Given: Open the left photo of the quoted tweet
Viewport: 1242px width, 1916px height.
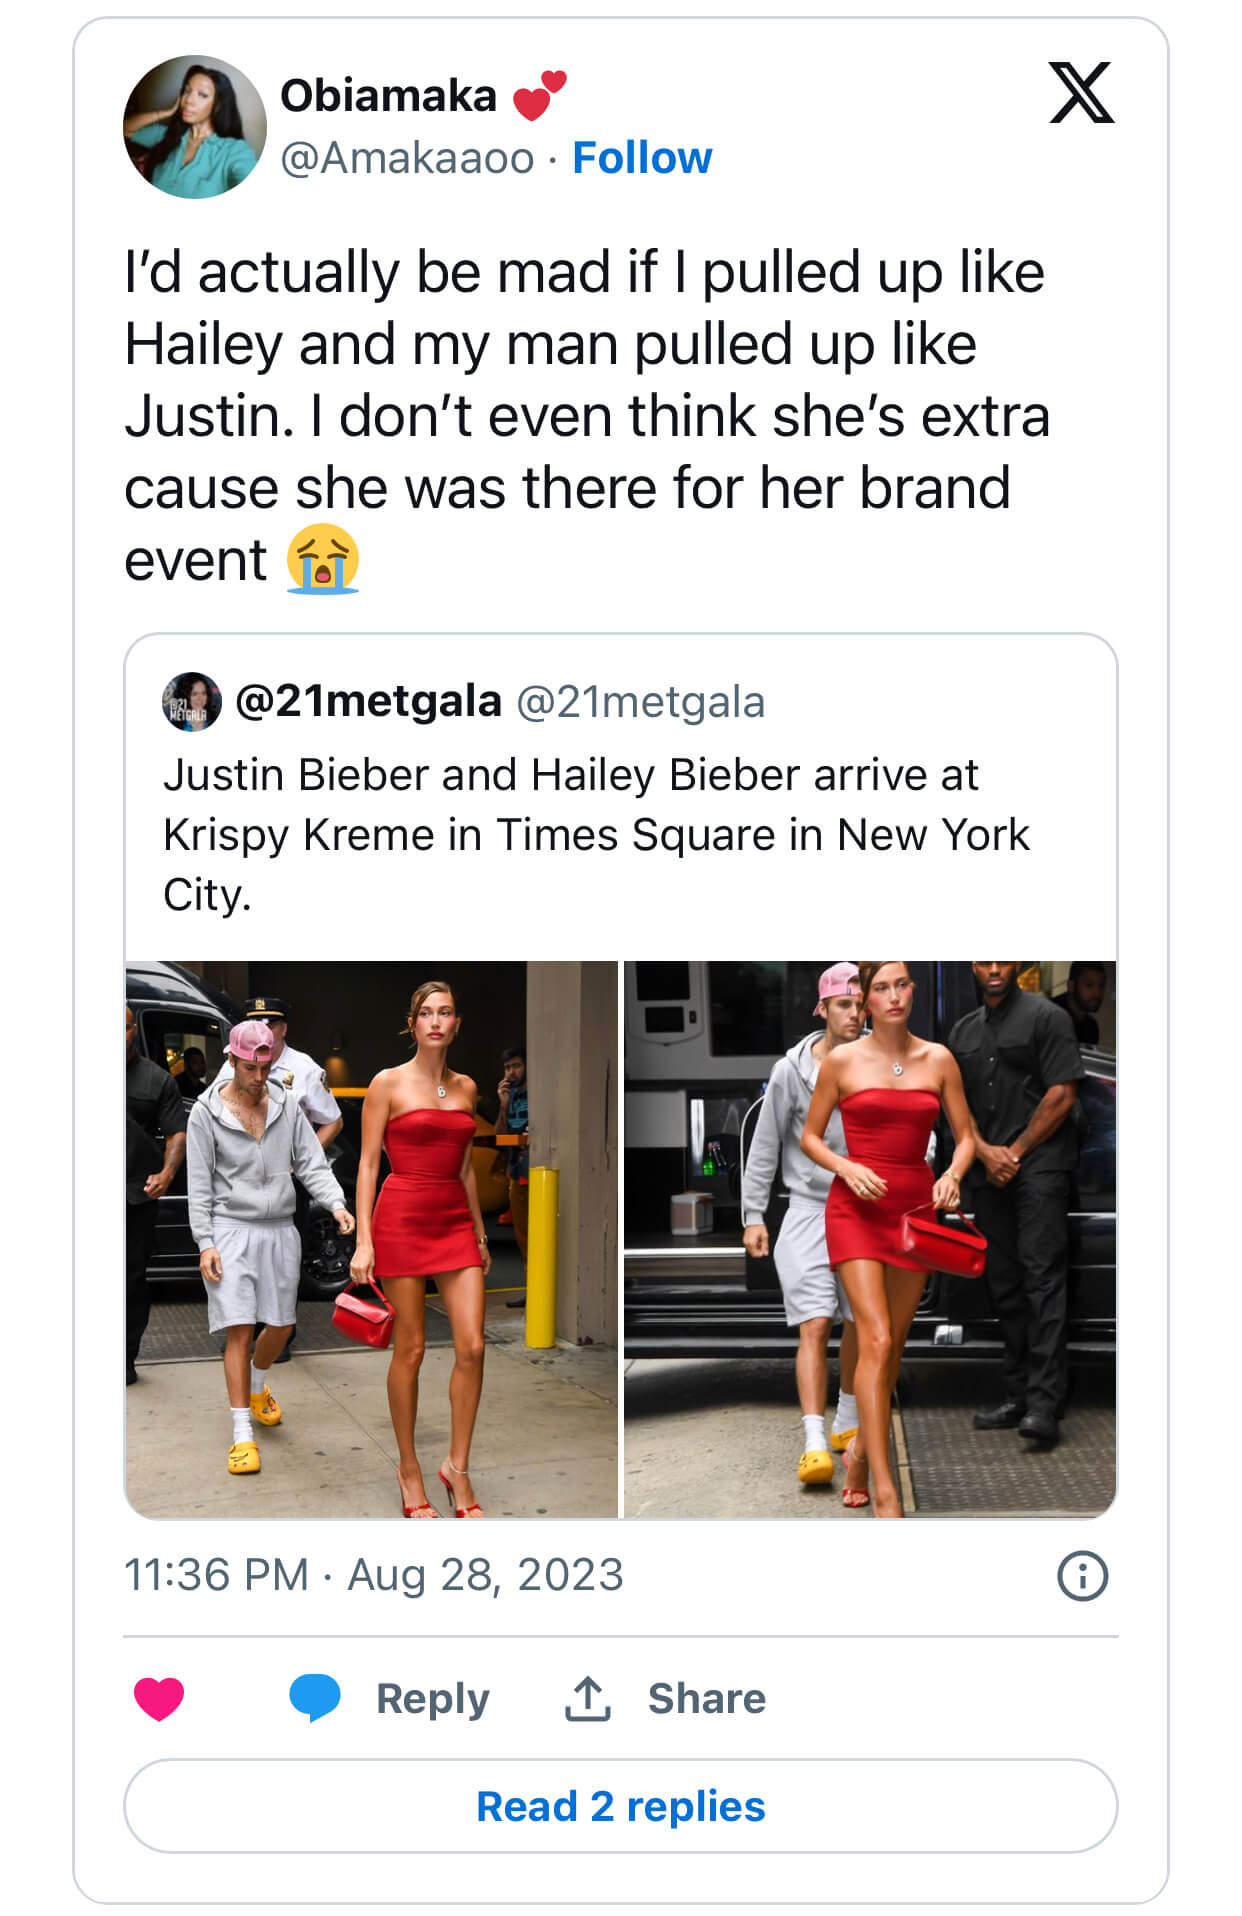Looking at the screenshot, I should coord(372,1238).
